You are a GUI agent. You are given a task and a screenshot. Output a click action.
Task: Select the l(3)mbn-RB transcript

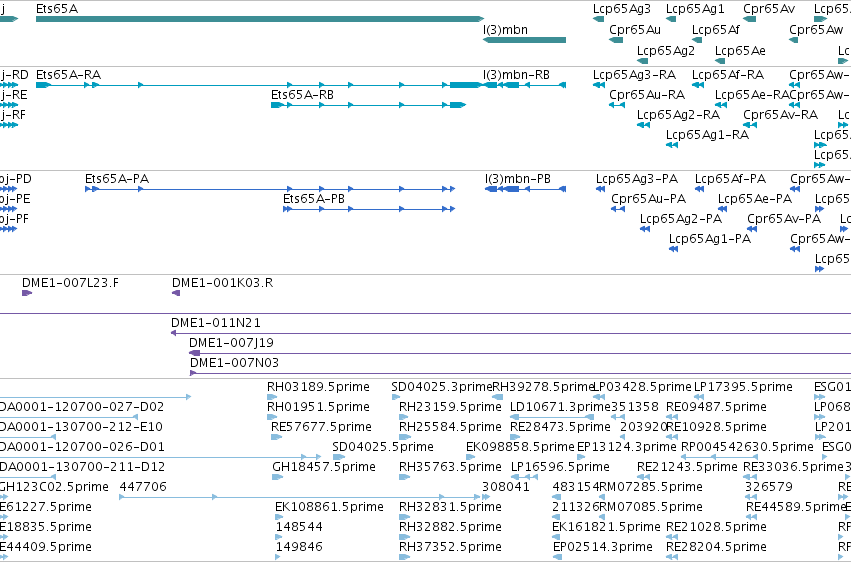(524, 85)
